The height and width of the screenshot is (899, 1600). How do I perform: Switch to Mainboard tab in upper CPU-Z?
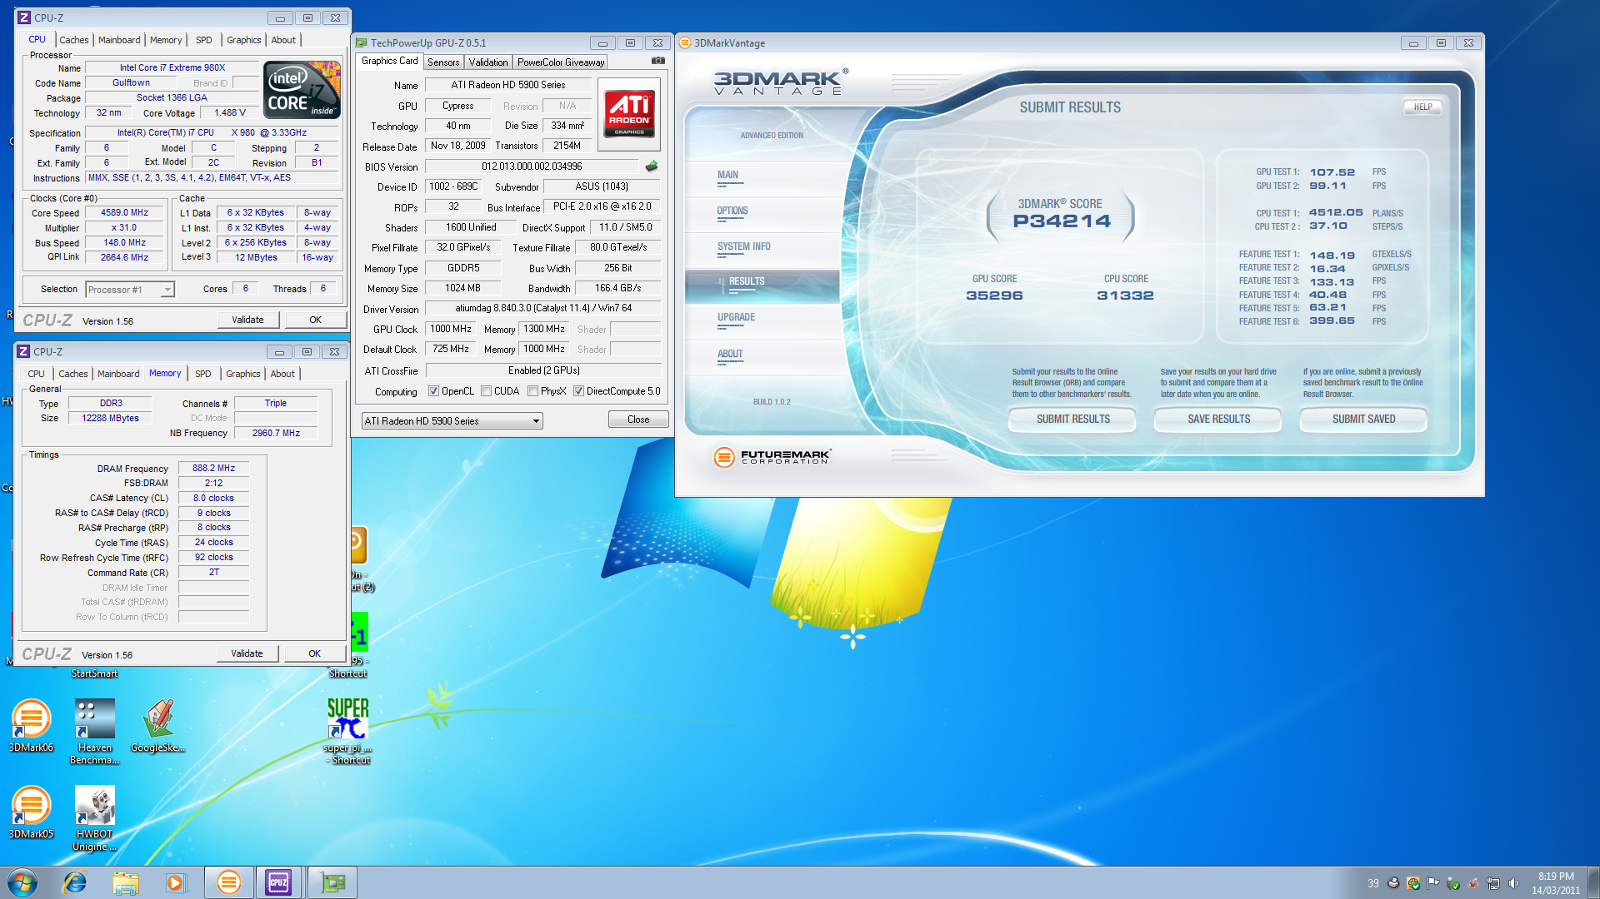(x=119, y=40)
